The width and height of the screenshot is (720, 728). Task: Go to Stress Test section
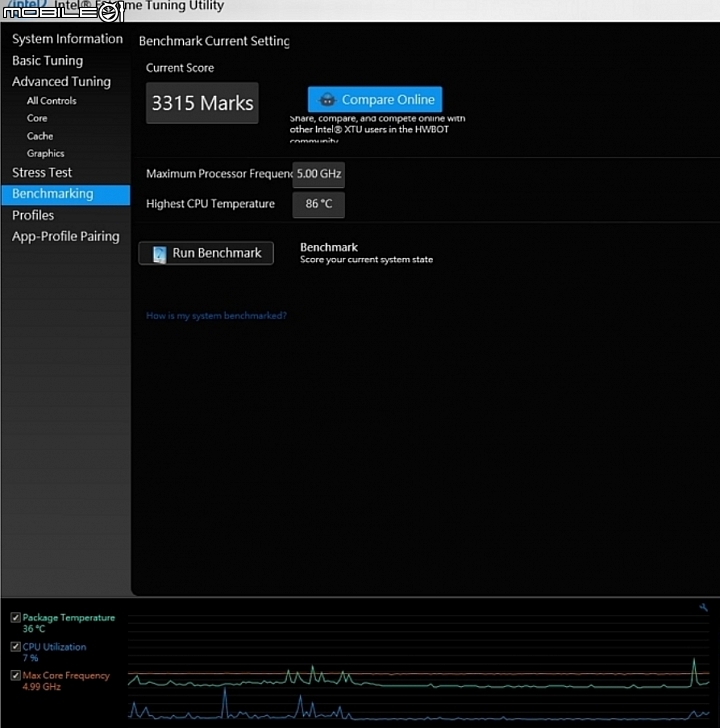tap(42, 173)
